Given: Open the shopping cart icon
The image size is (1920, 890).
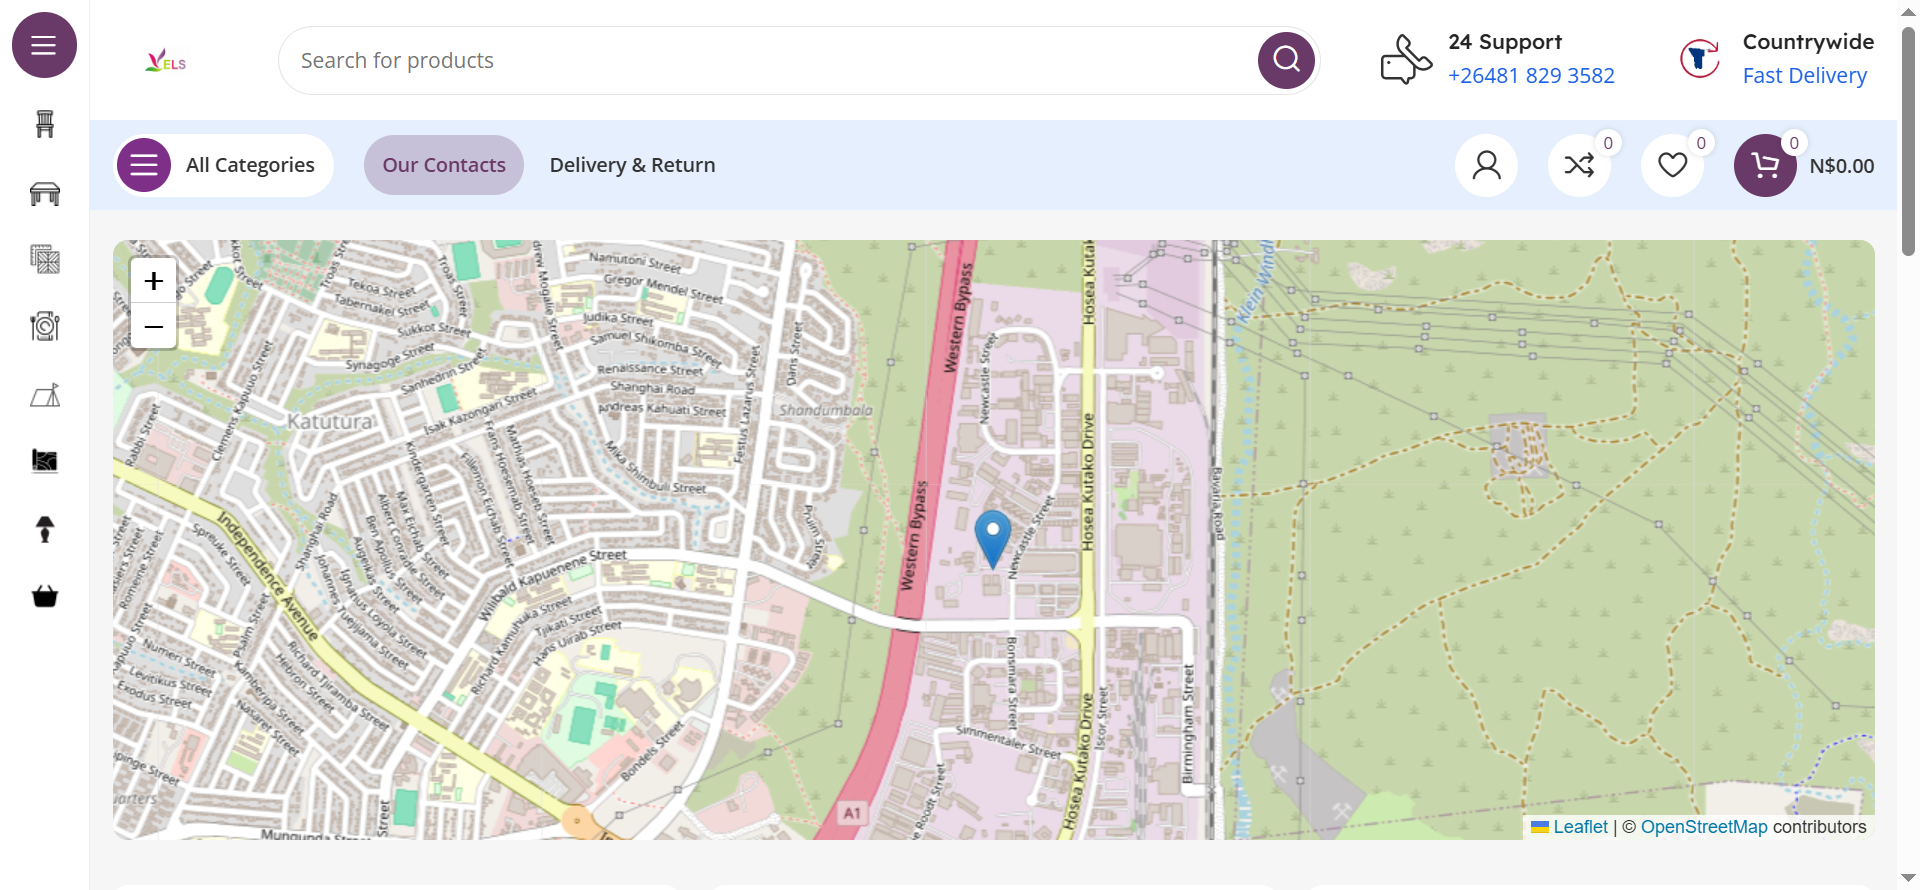Looking at the screenshot, I should click(1766, 165).
